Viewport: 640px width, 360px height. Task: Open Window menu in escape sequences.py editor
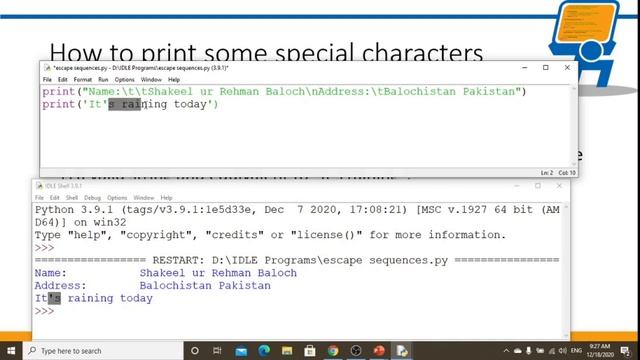click(151, 80)
